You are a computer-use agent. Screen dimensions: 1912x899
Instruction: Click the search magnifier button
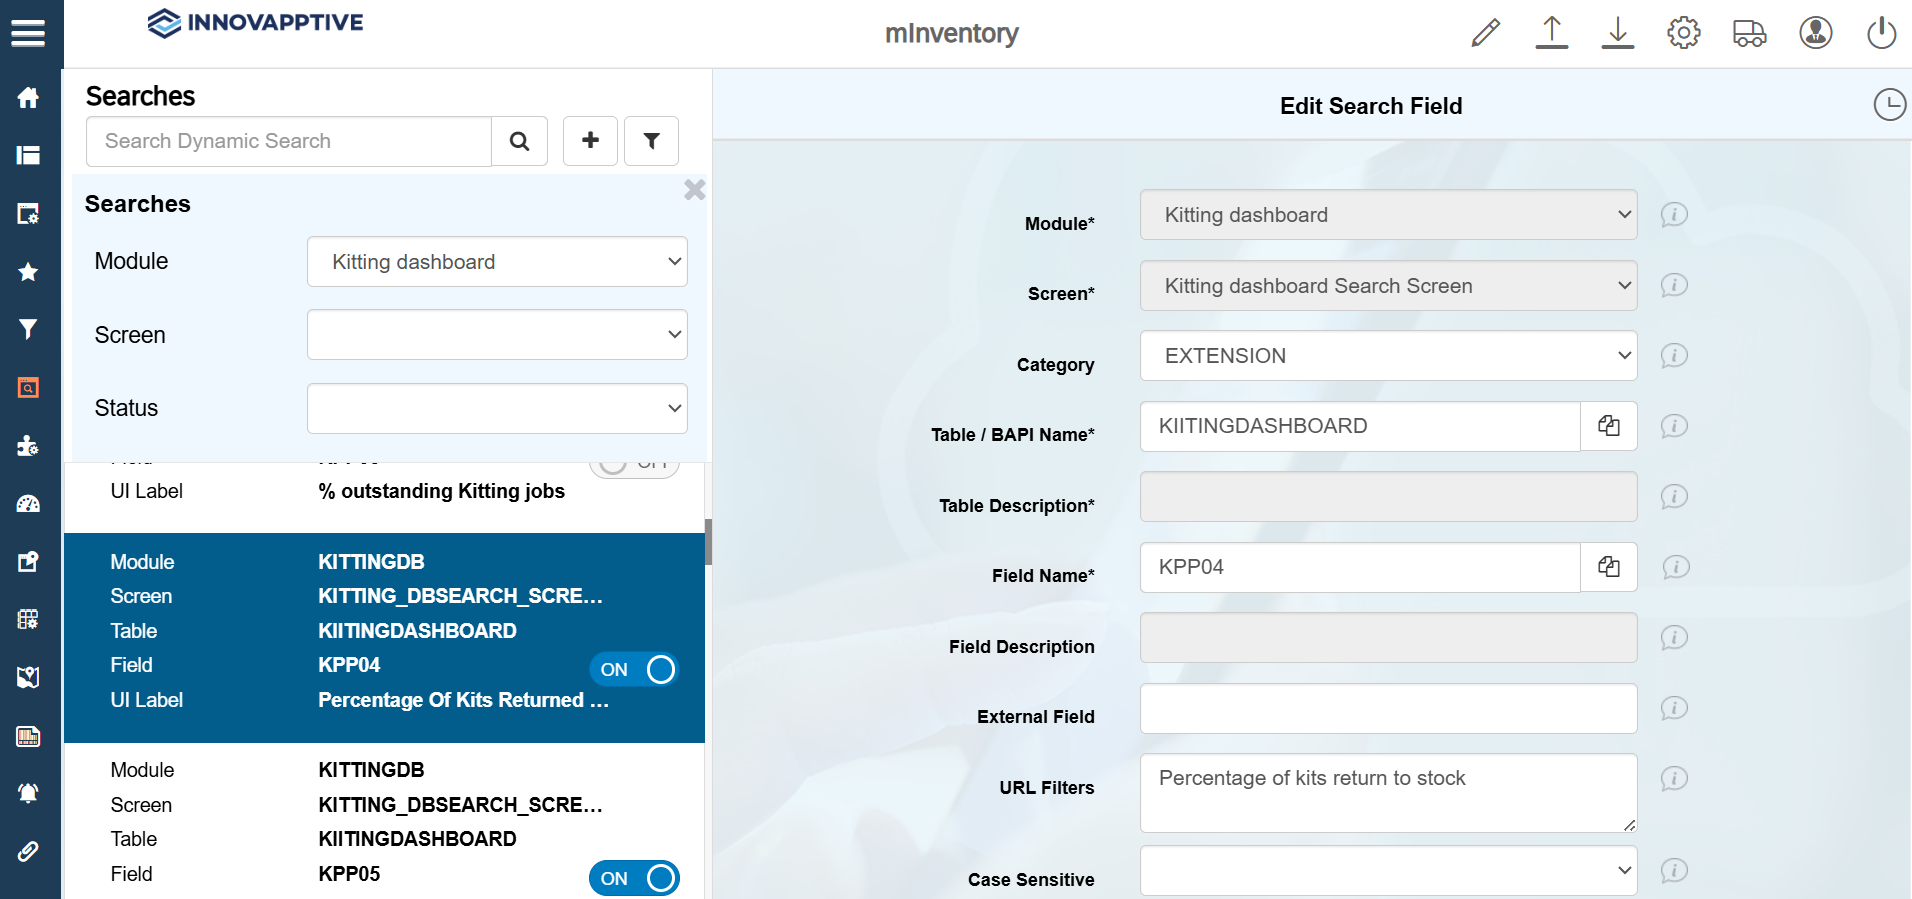pos(519,141)
